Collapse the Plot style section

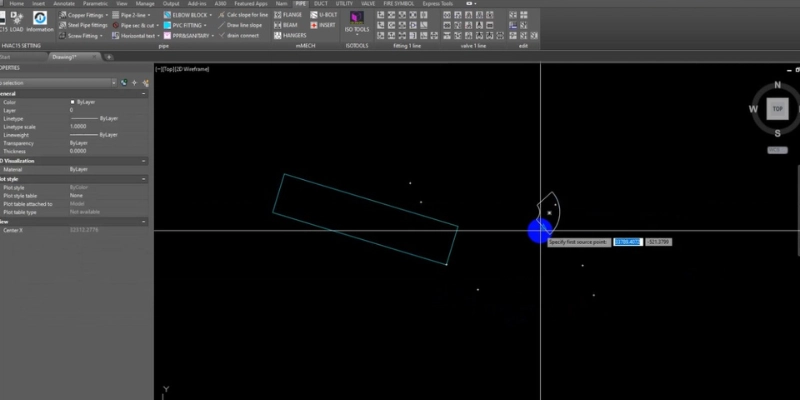coord(143,179)
